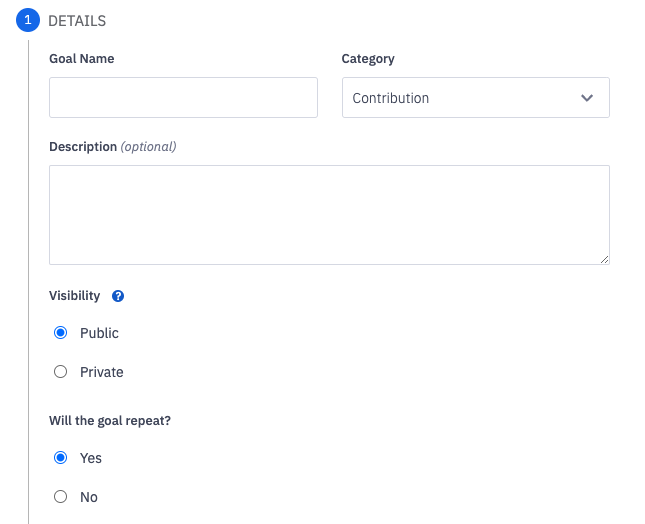Open the Category dropdown showing Contribution
Screen dimensions: 645x524
pyautogui.click(x=475, y=98)
